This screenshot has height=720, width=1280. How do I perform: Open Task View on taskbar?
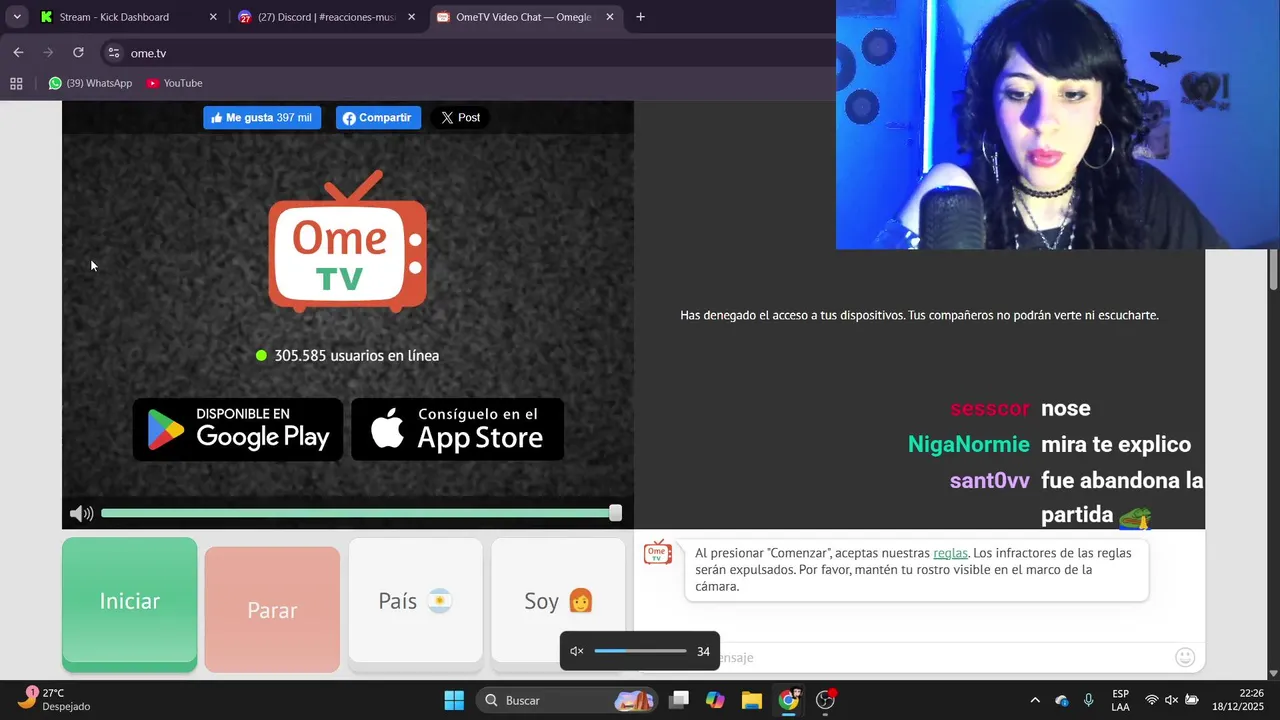click(x=679, y=700)
